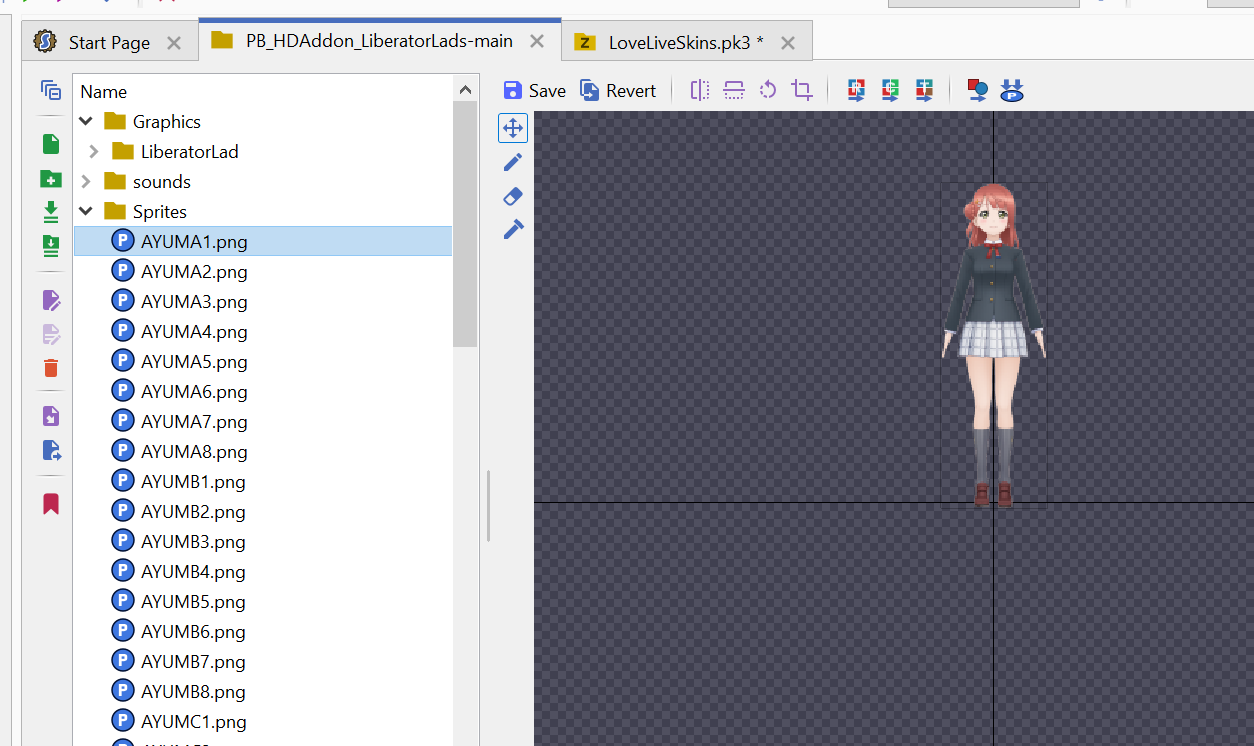Click the Crop image icon
Screen dimensions: 1254x746
click(802, 91)
